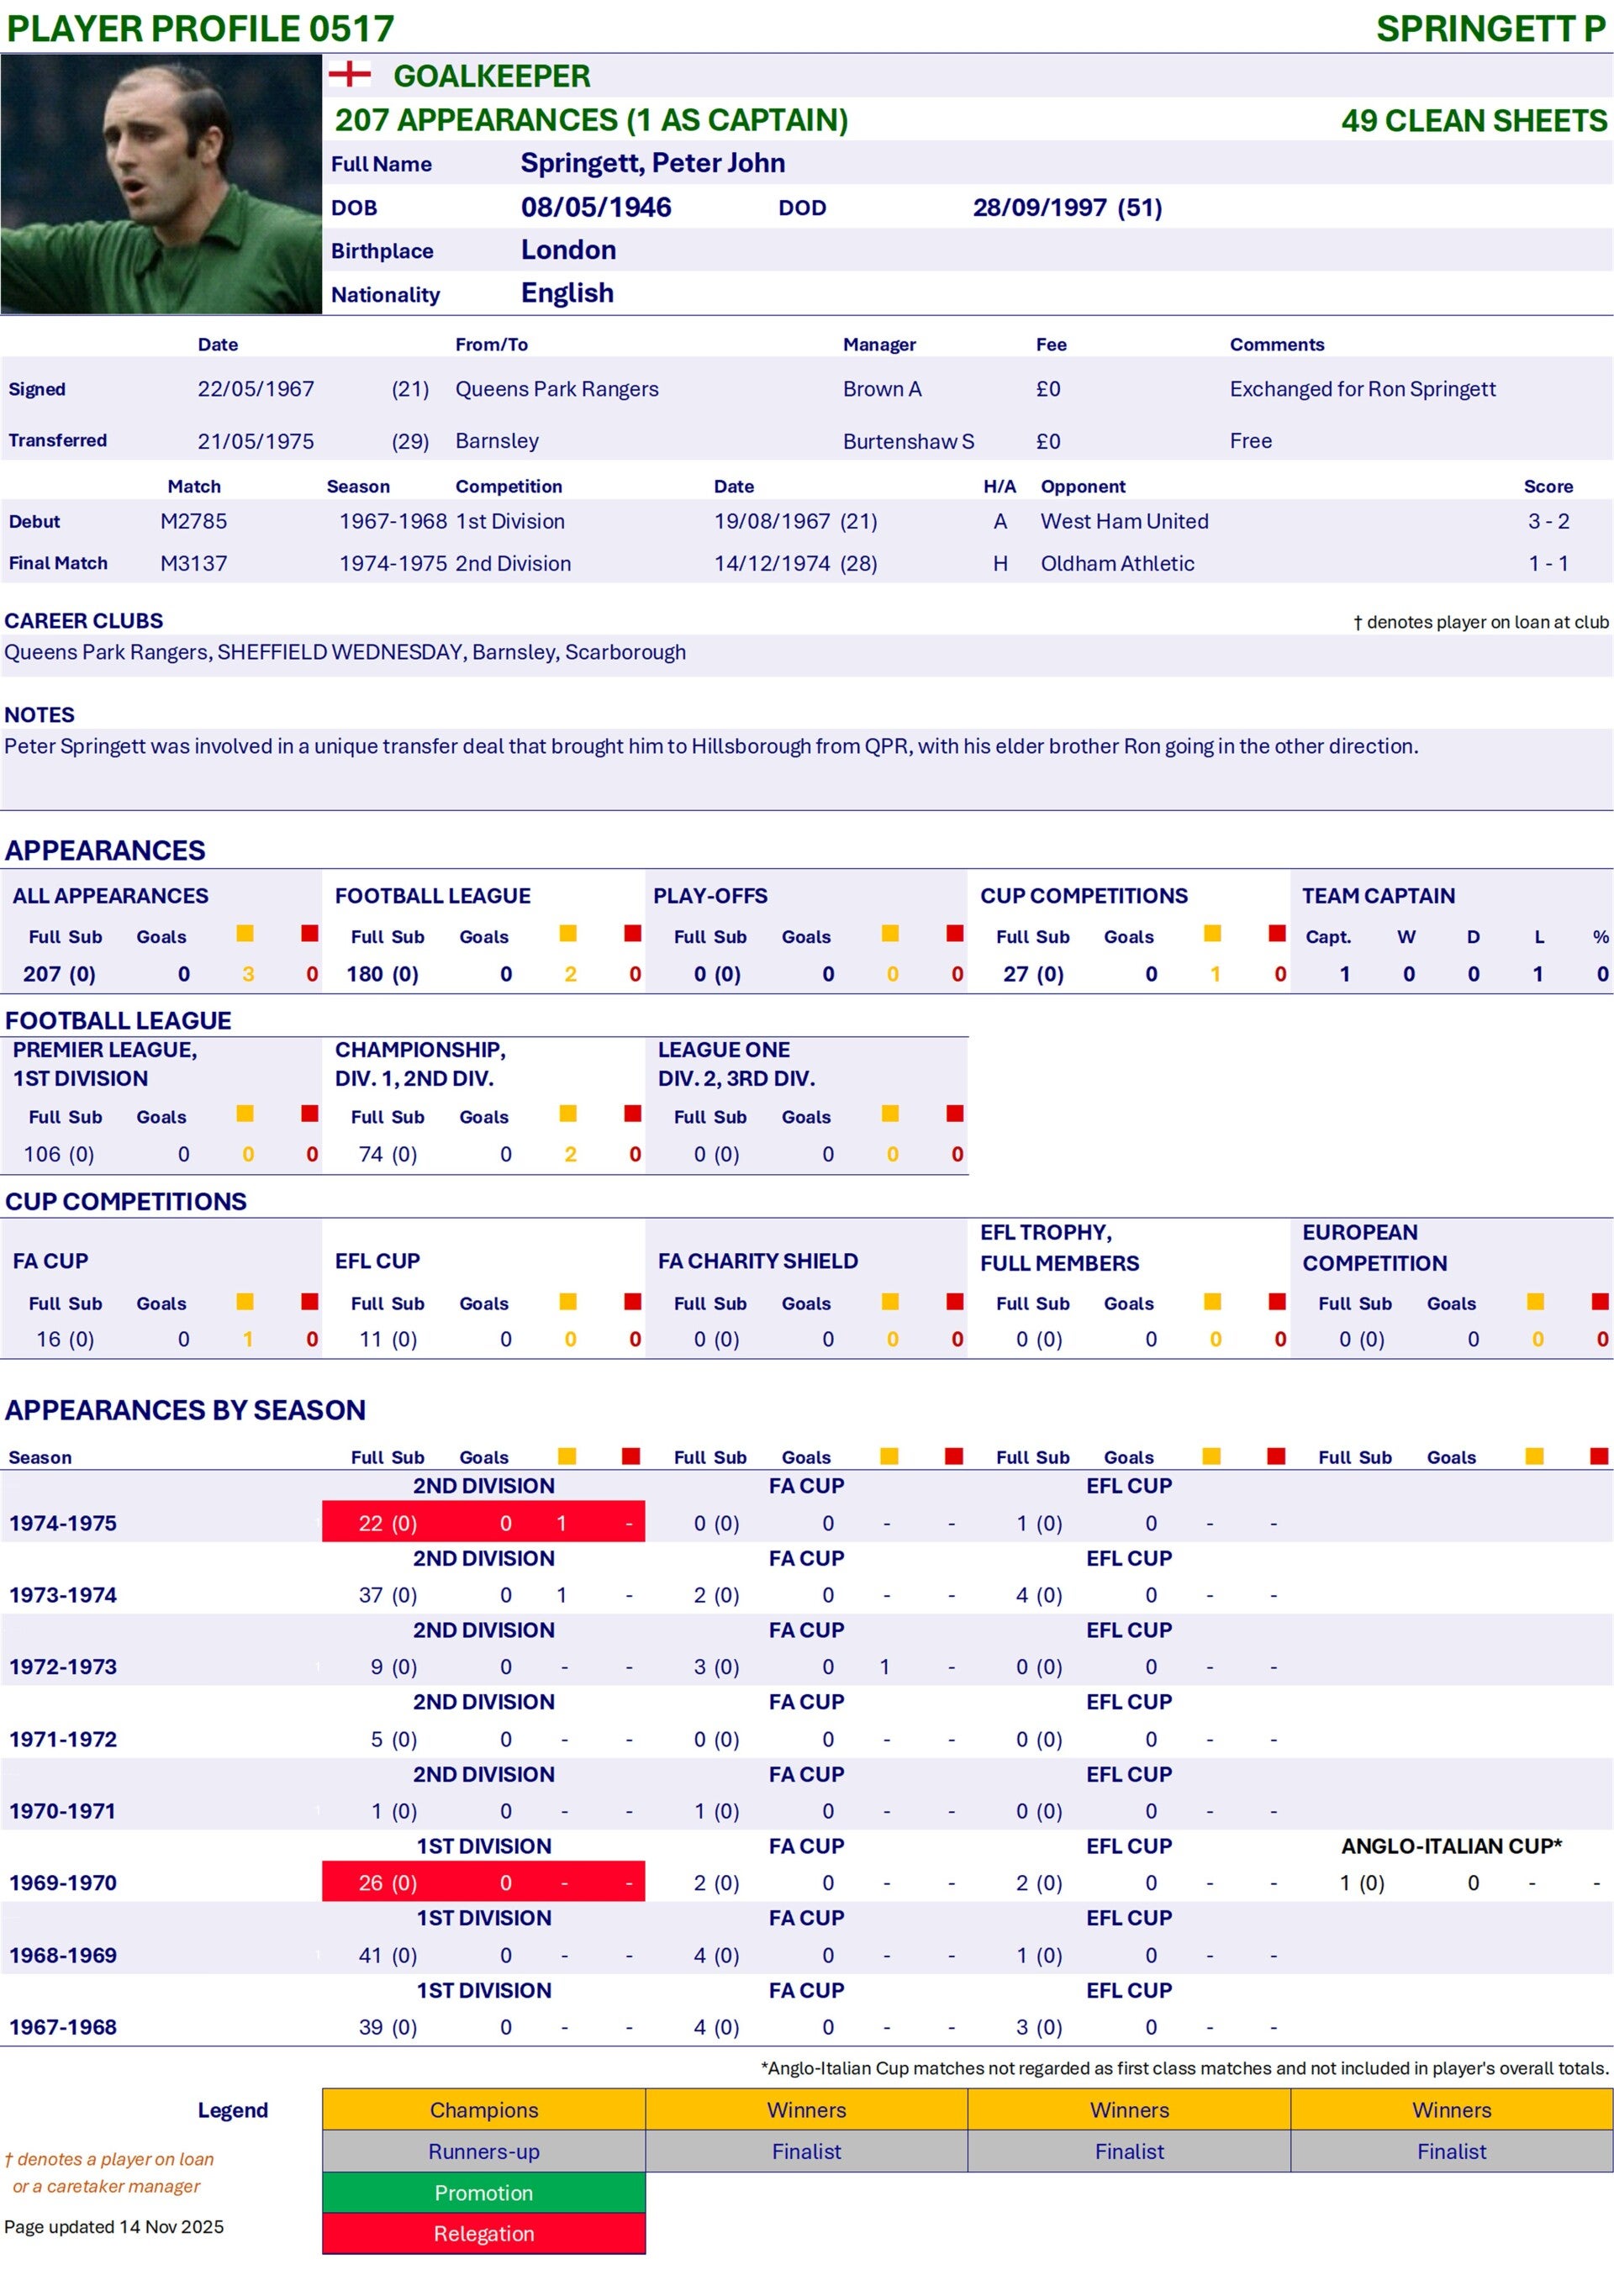Image resolution: width=1614 pixels, height=2296 pixels.
Task: Click the yellow card icon under Cup Competitions summary
Action: 1212,934
